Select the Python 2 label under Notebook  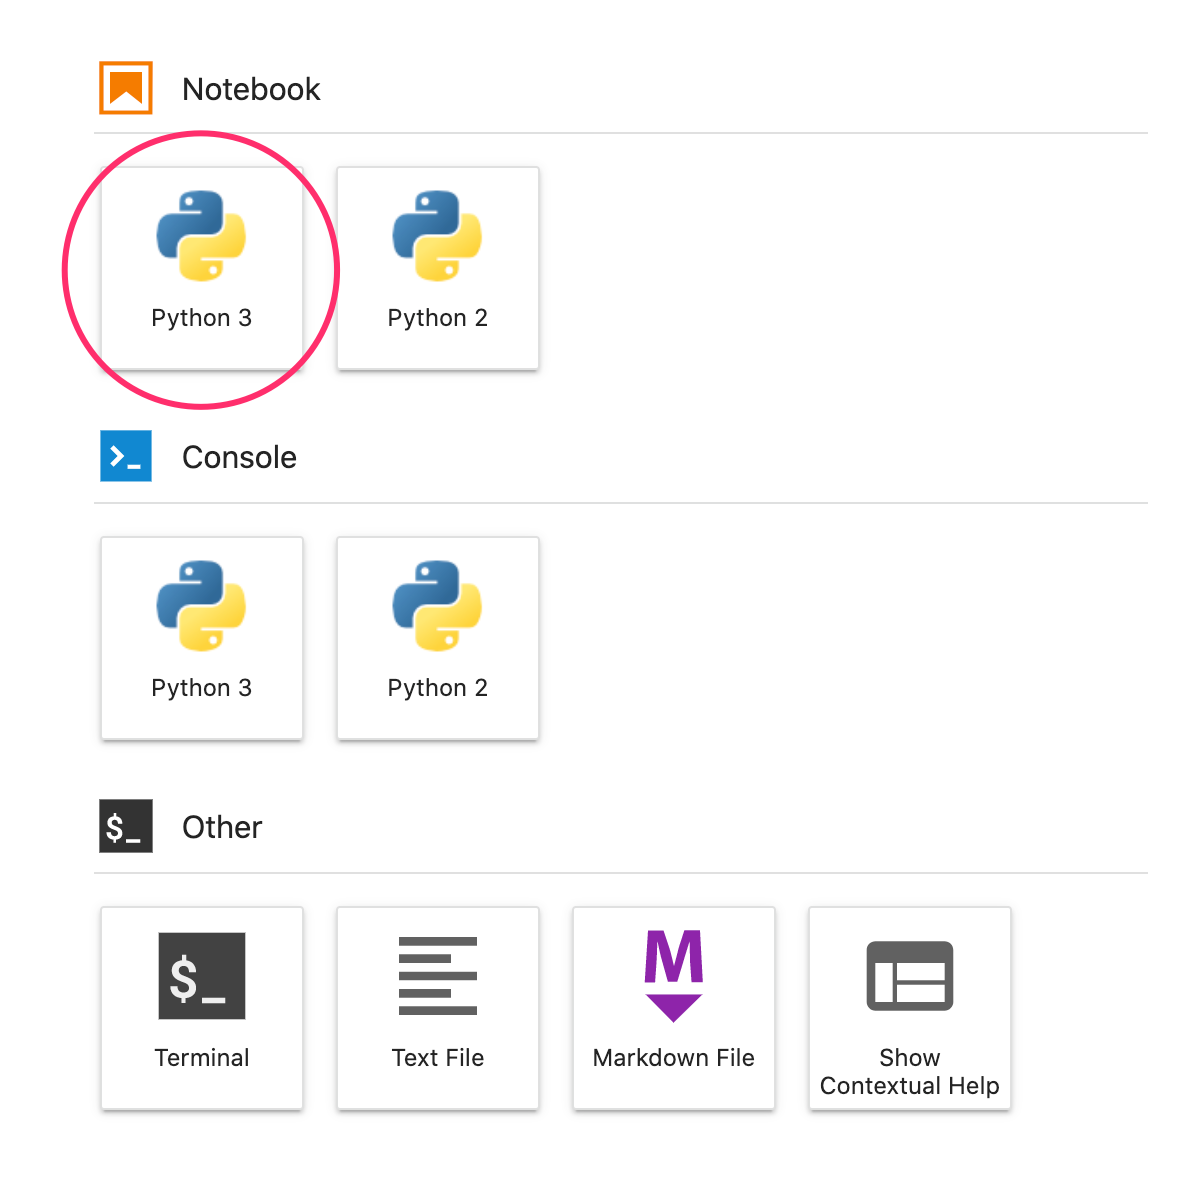(437, 318)
